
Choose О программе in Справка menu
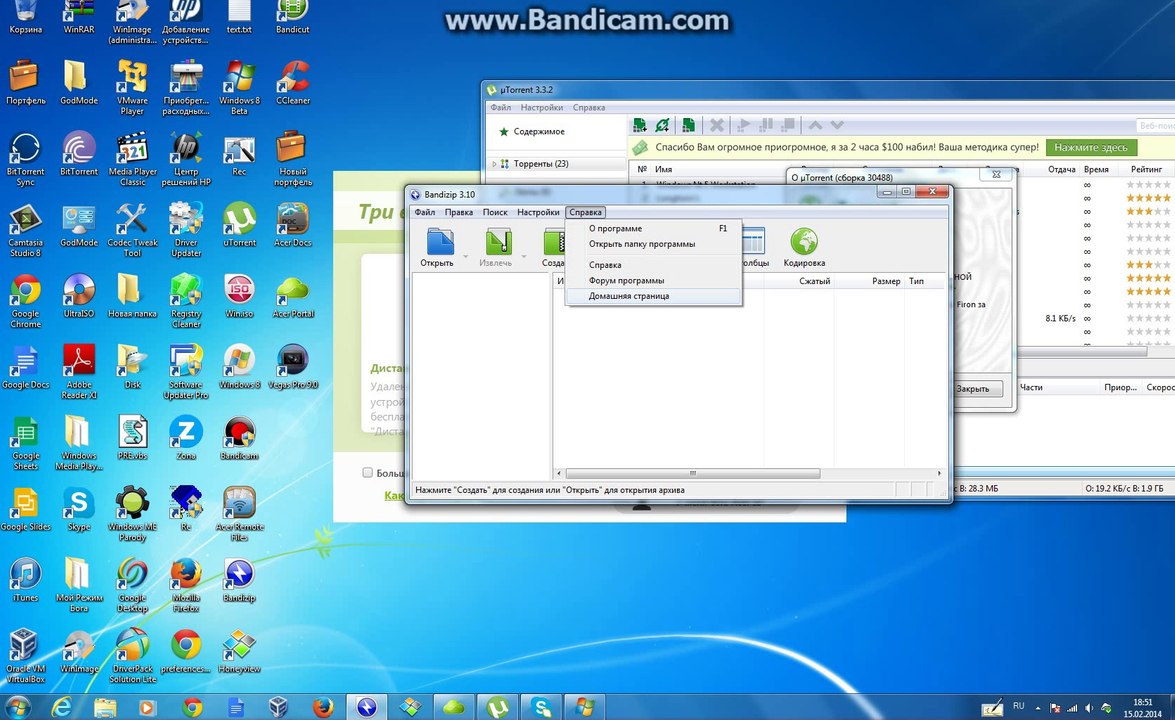(653, 229)
